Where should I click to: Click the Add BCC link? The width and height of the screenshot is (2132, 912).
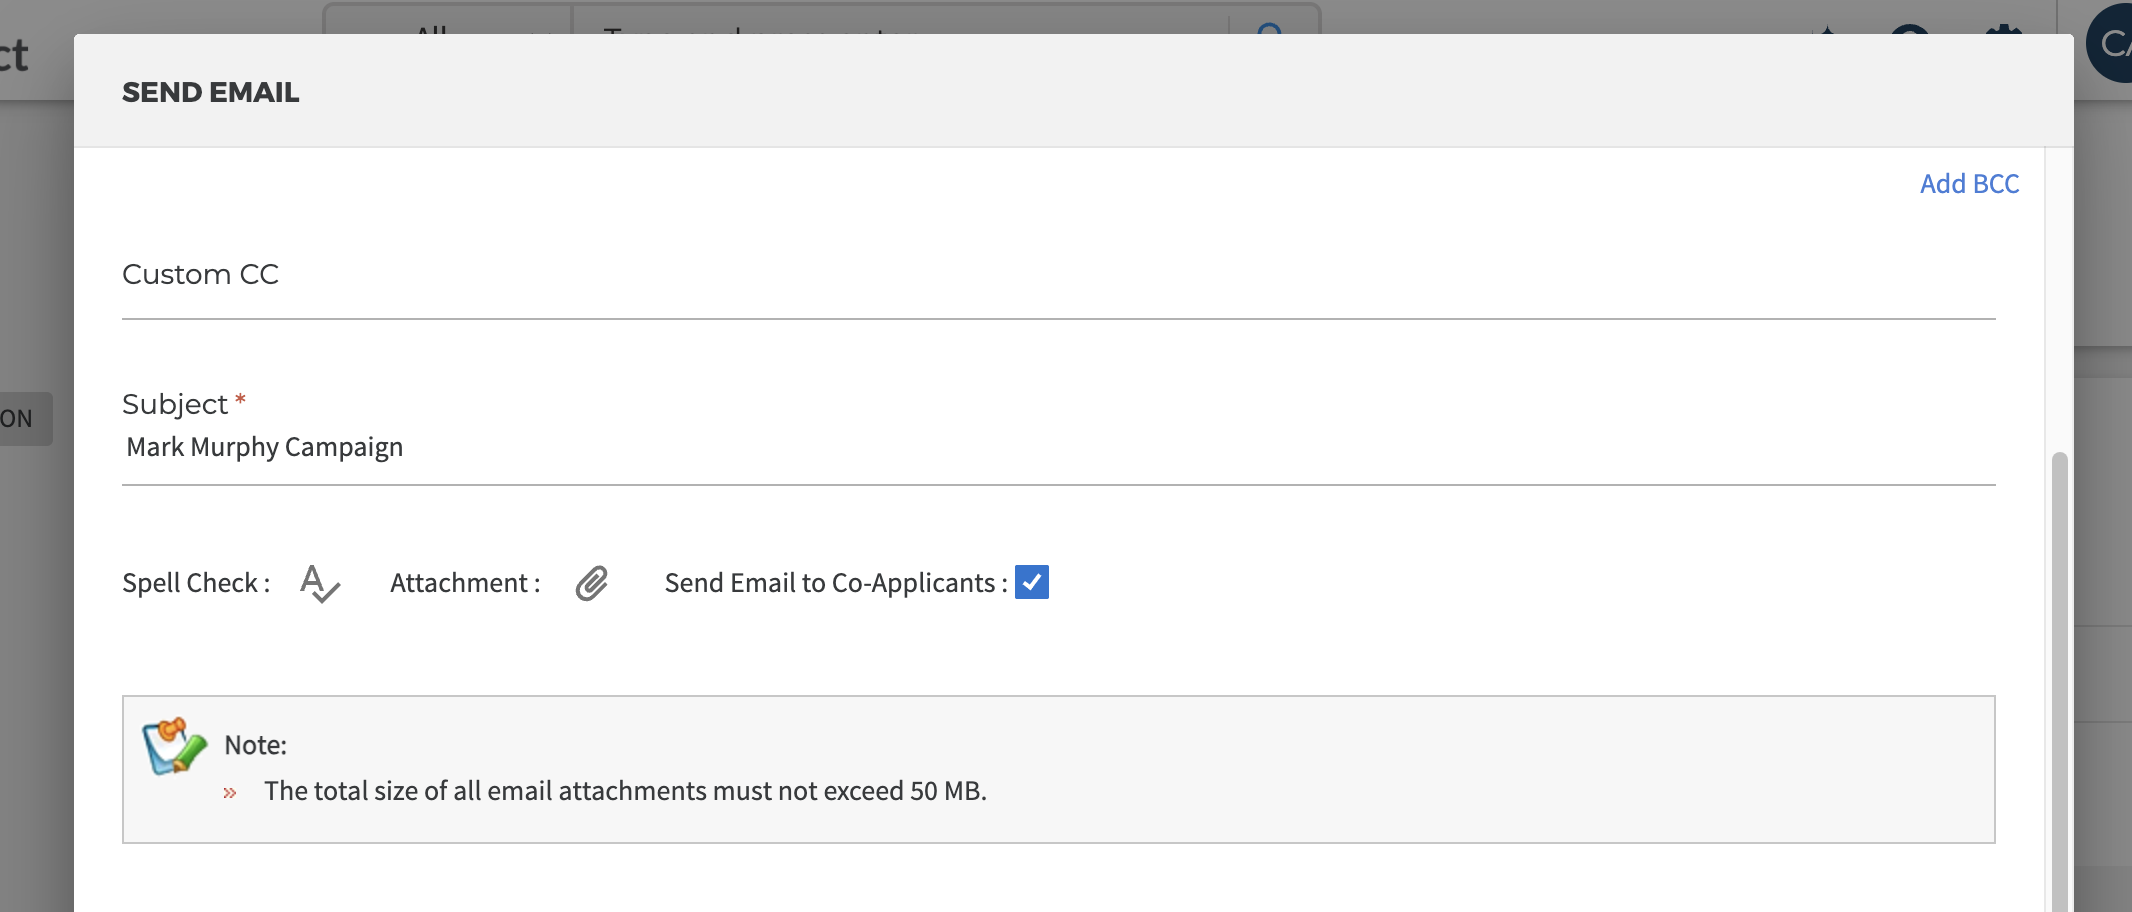coord(1969,184)
